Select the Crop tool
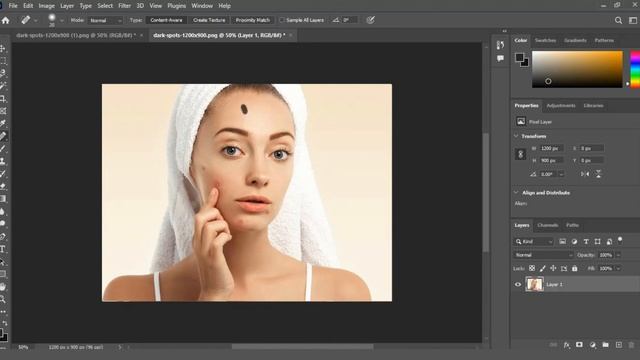Viewport: 640px width, 360px height. point(3,98)
